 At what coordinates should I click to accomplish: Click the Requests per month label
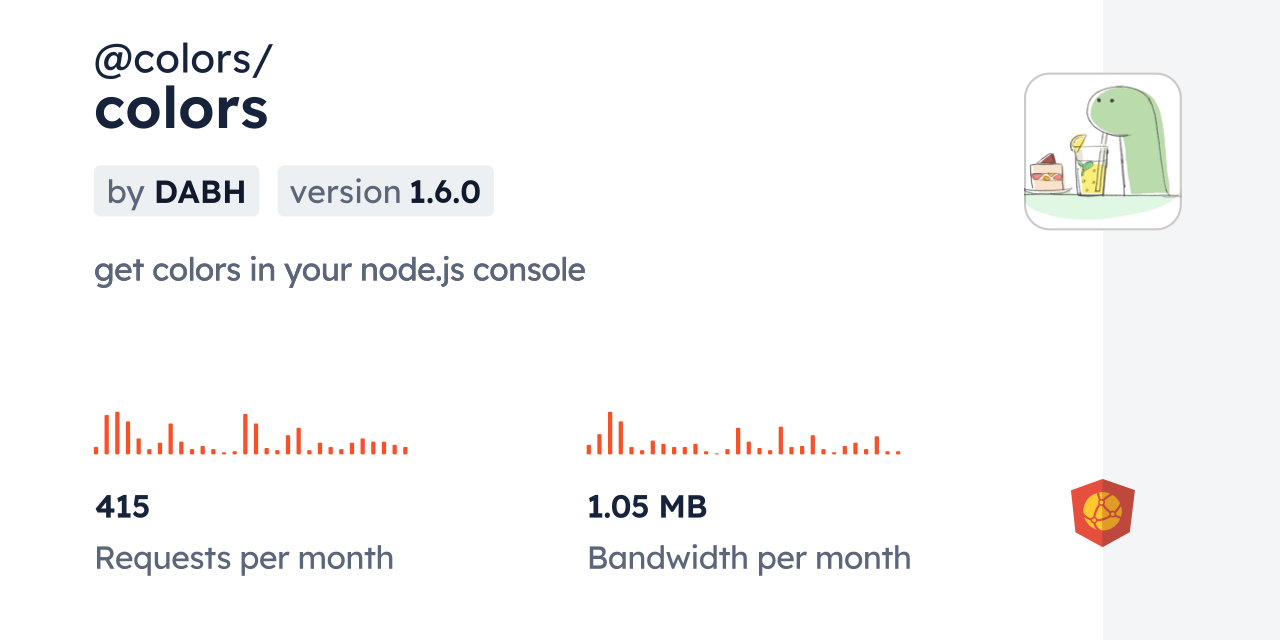(x=244, y=558)
